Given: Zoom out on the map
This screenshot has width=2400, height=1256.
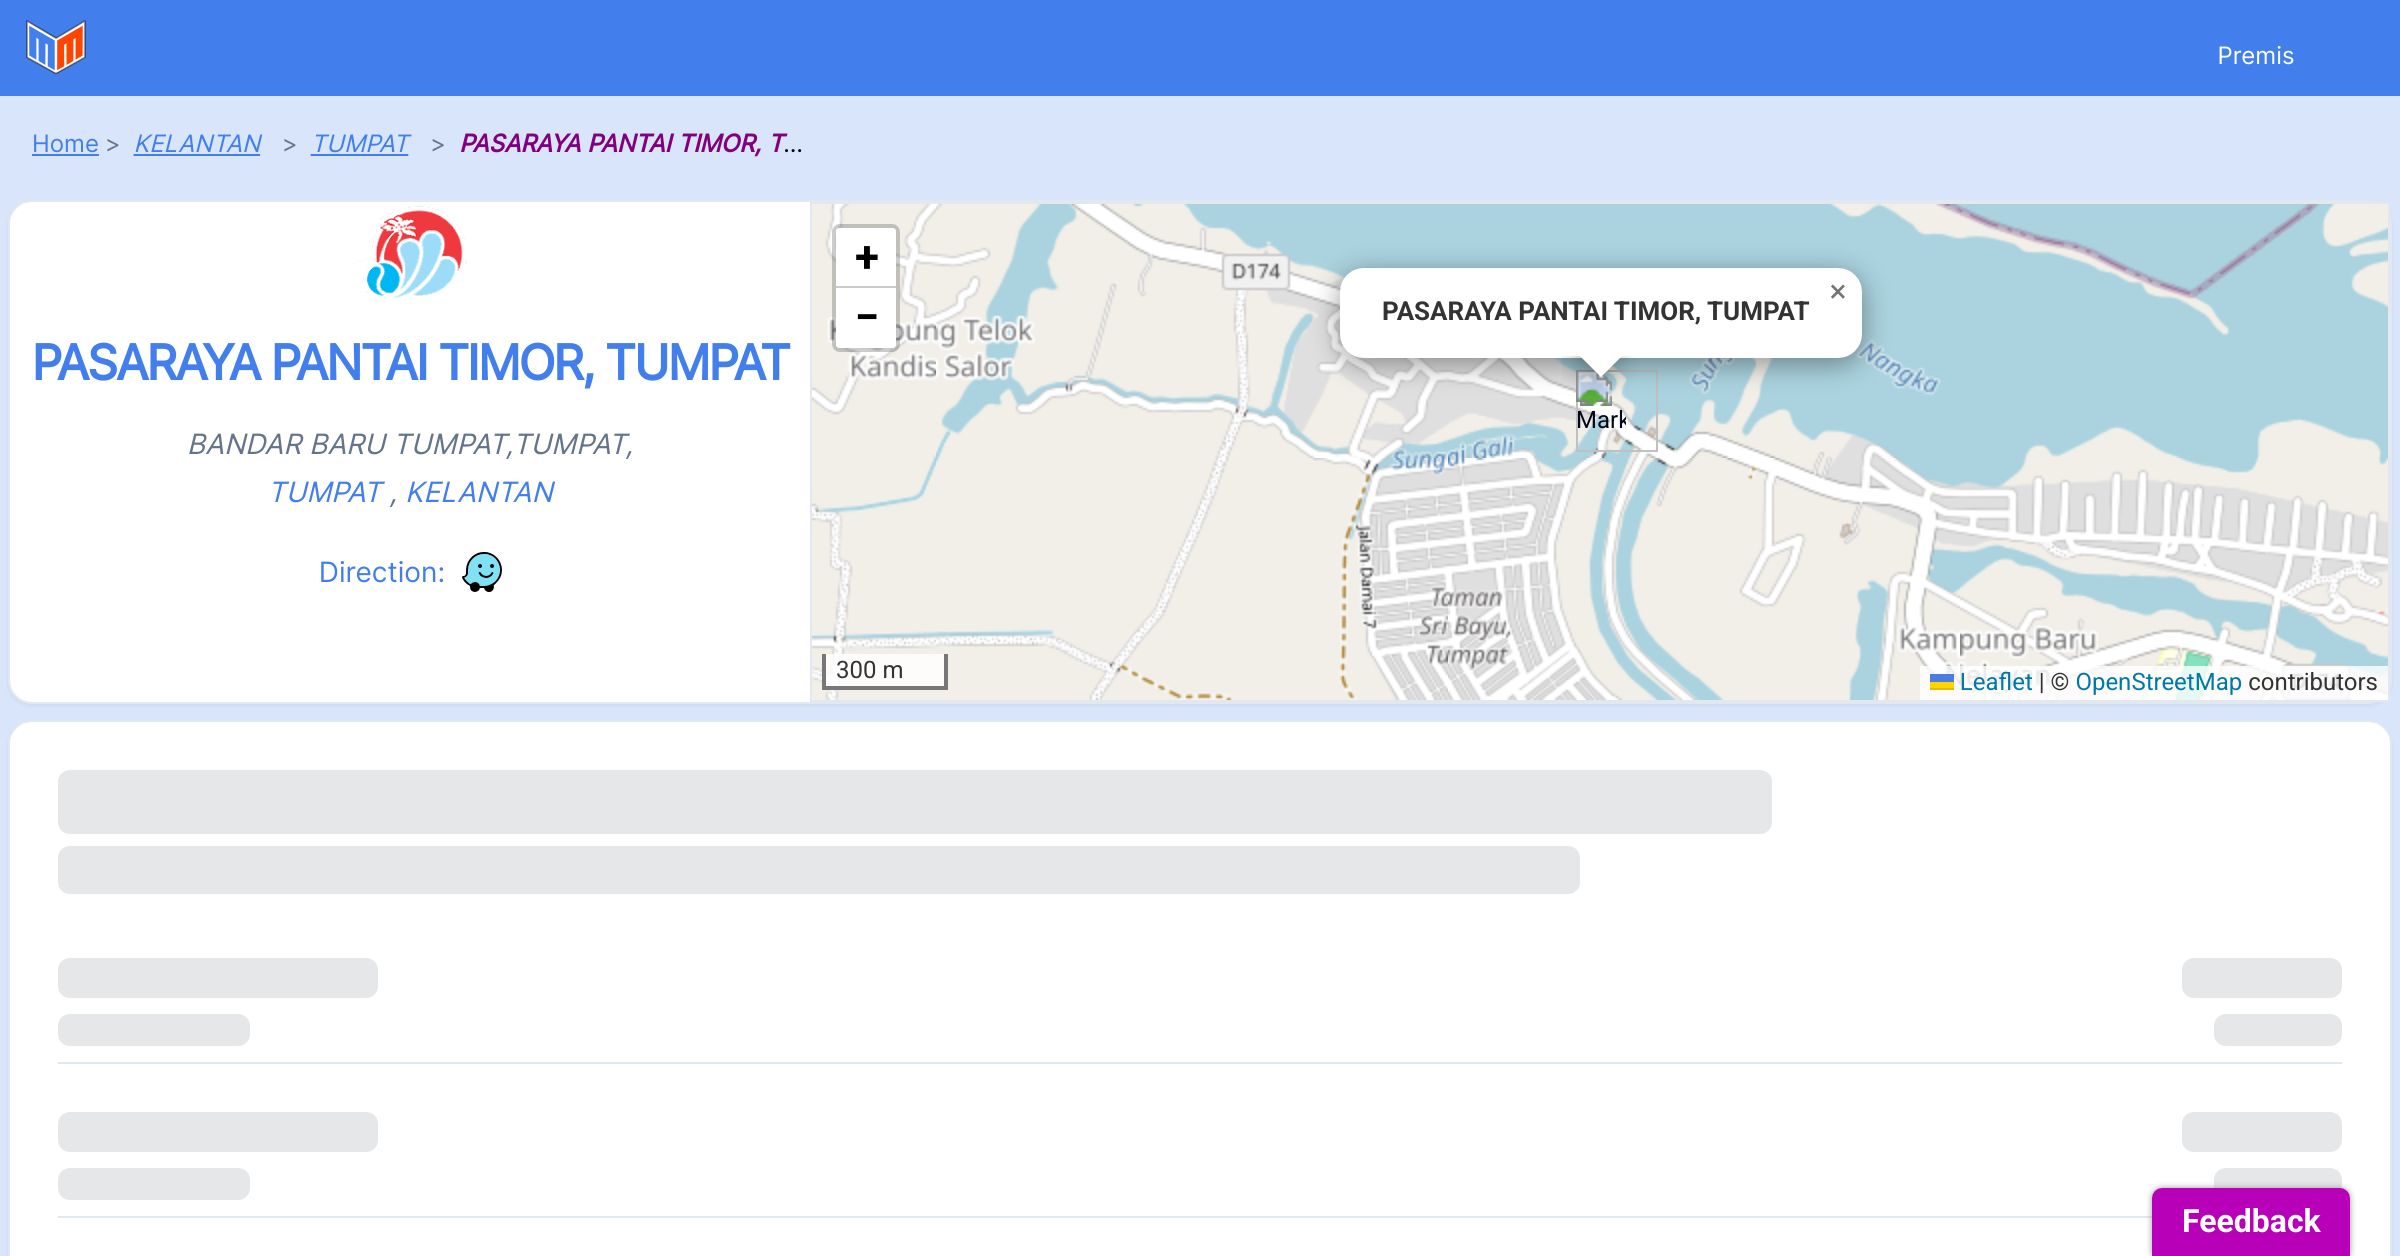Looking at the screenshot, I should [x=866, y=317].
